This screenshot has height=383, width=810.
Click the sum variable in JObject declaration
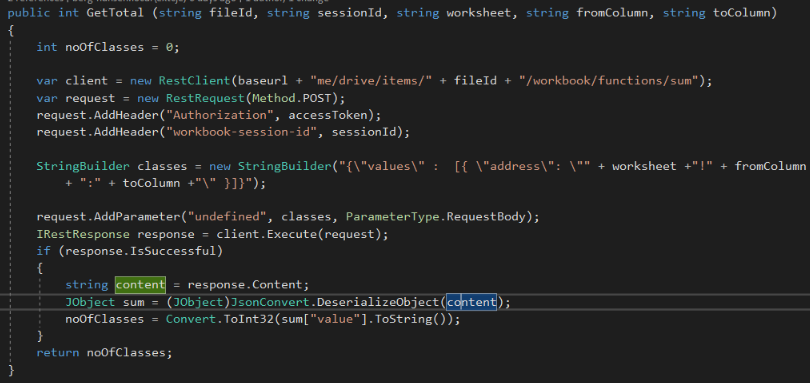point(133,302)
